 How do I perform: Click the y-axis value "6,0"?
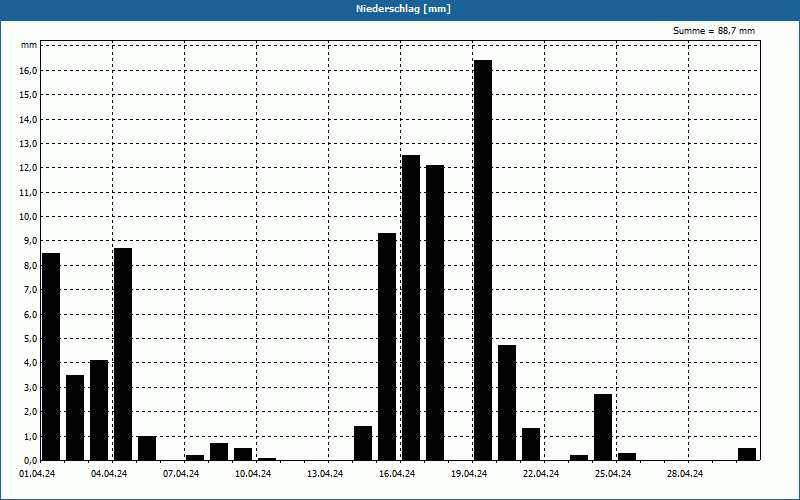click(x=31, y=314)
